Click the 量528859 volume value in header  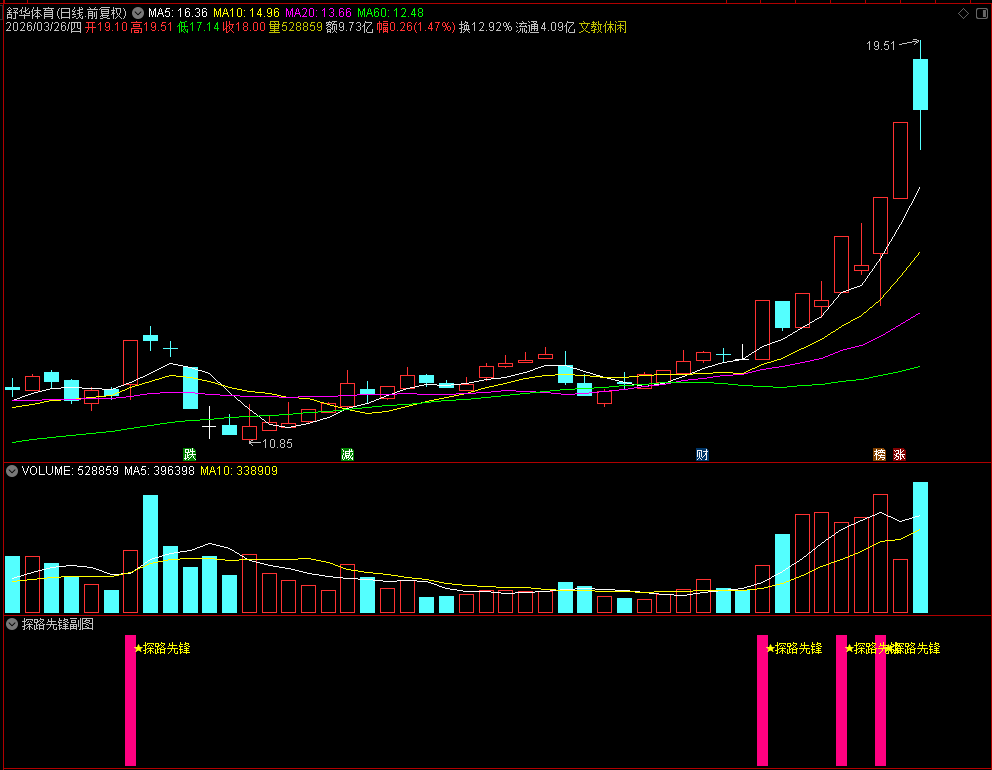295,27
